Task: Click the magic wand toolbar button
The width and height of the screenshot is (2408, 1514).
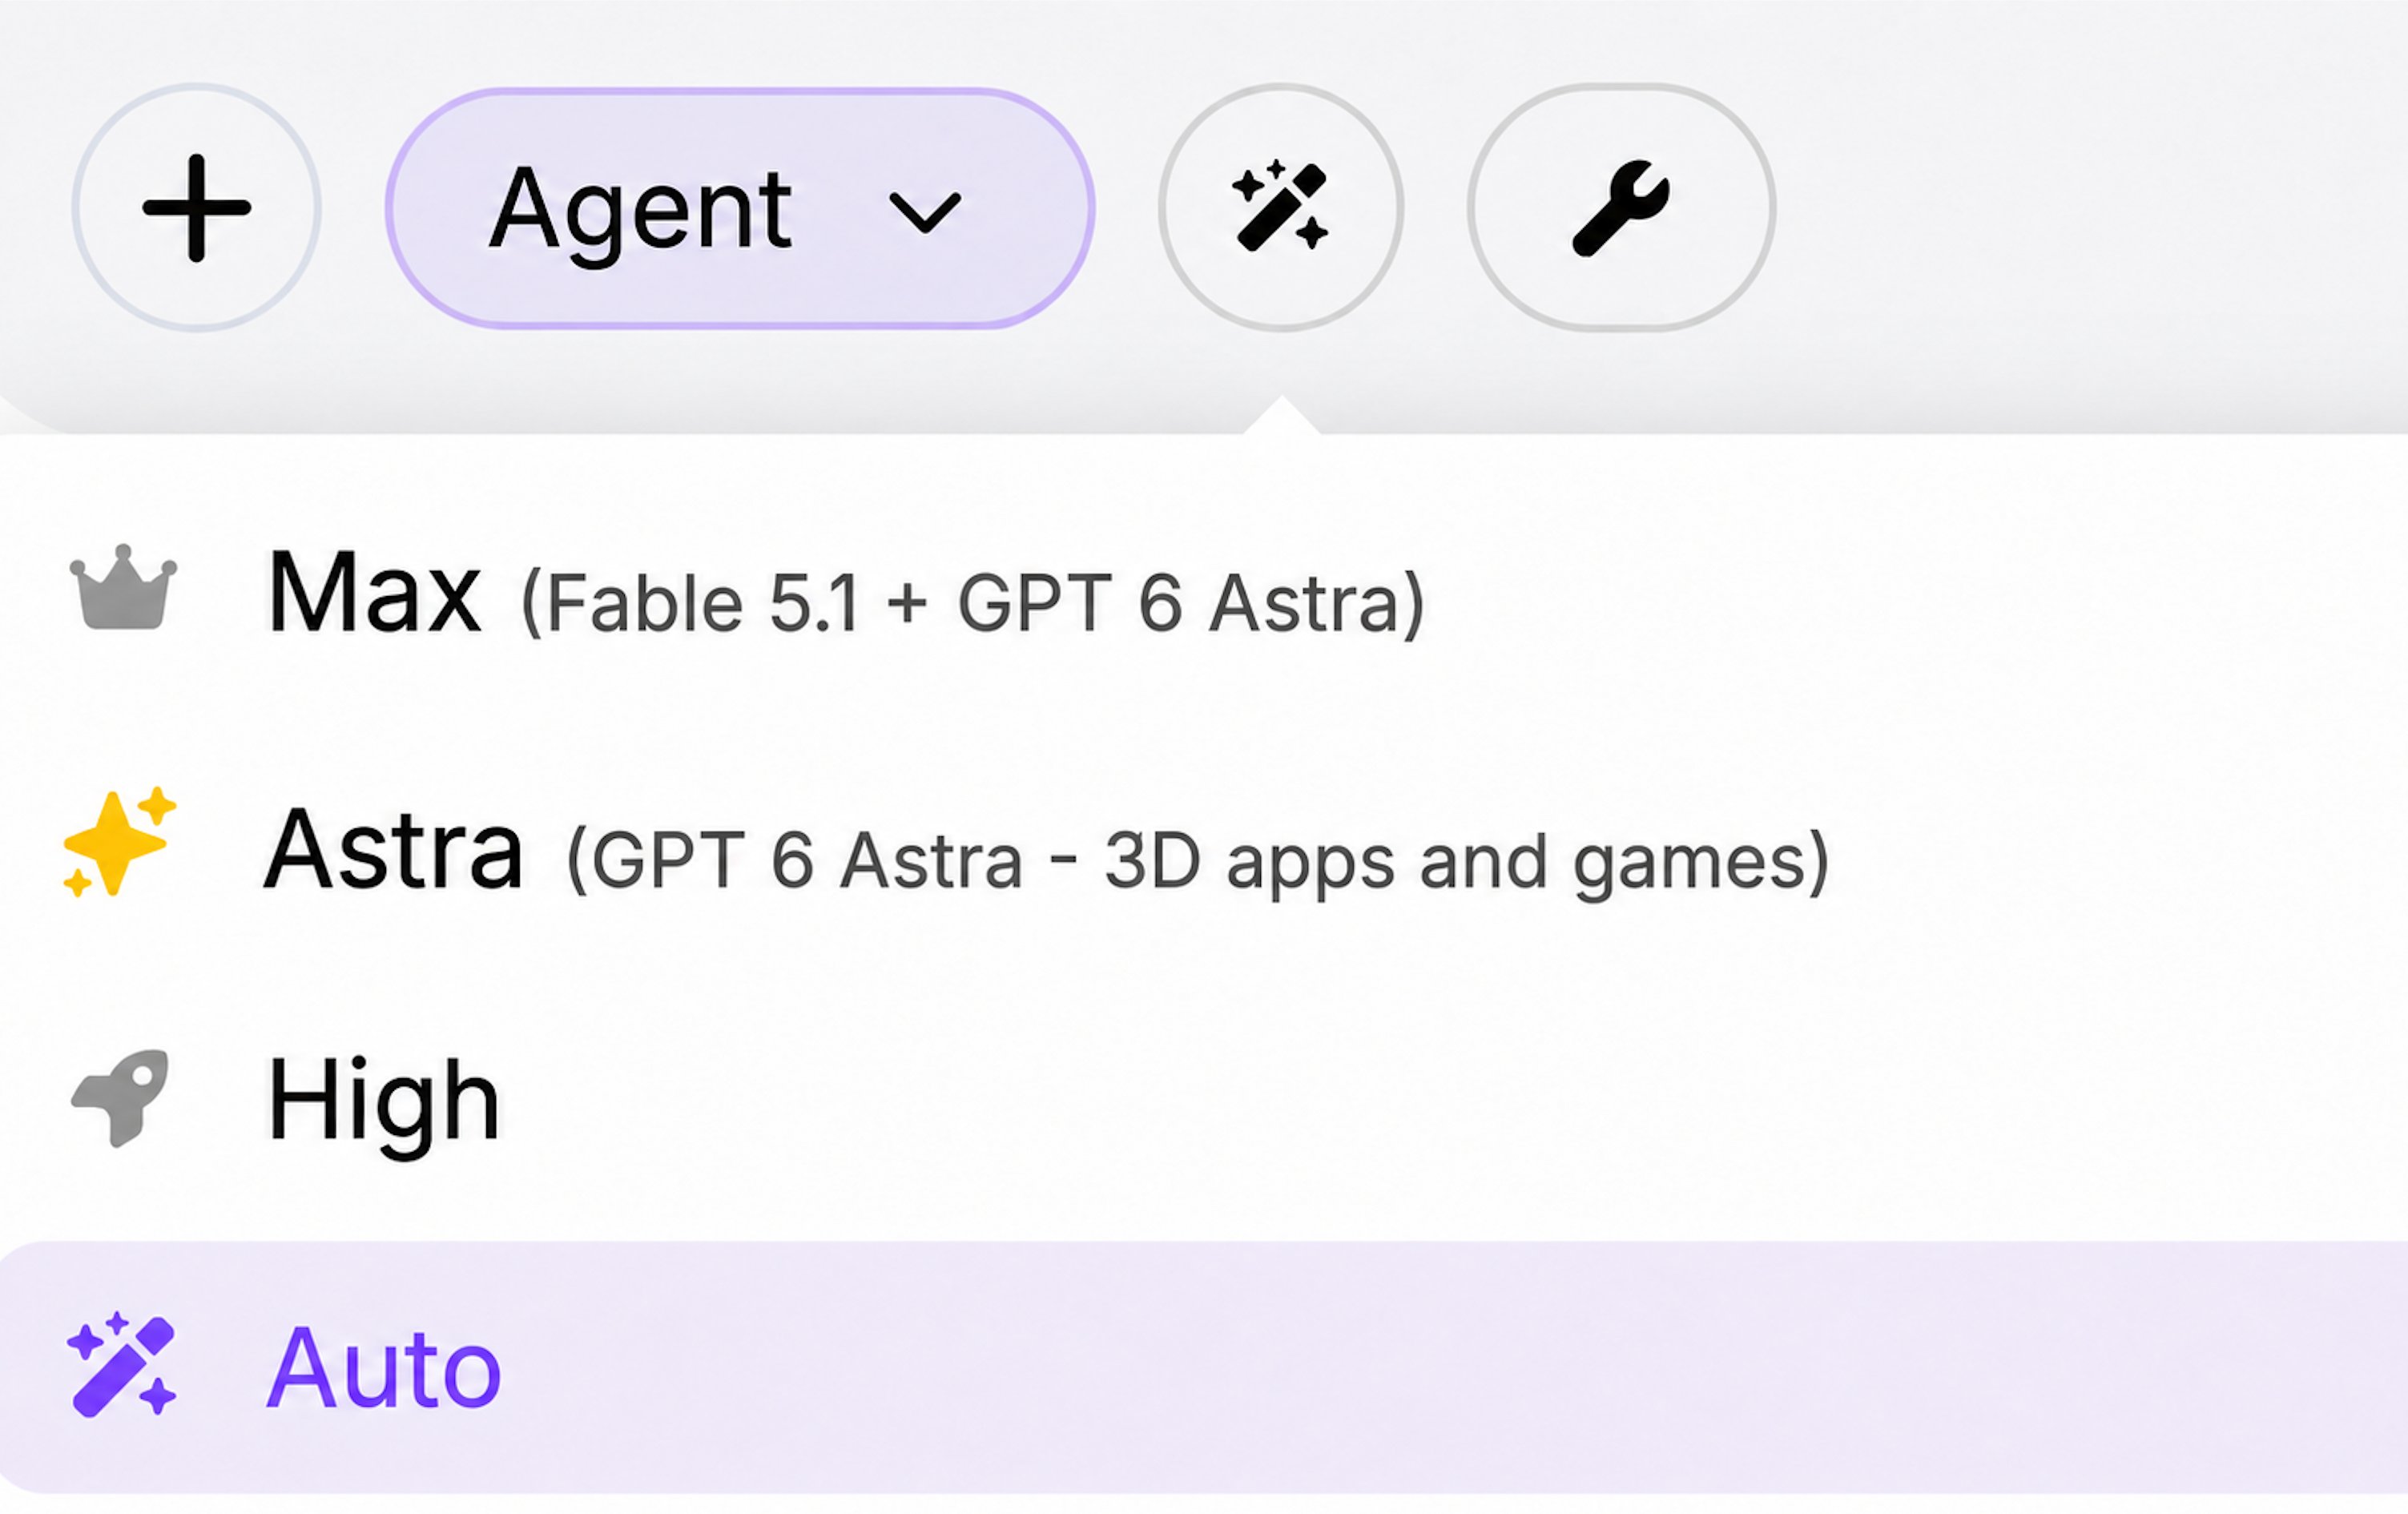Action: 1281,207
